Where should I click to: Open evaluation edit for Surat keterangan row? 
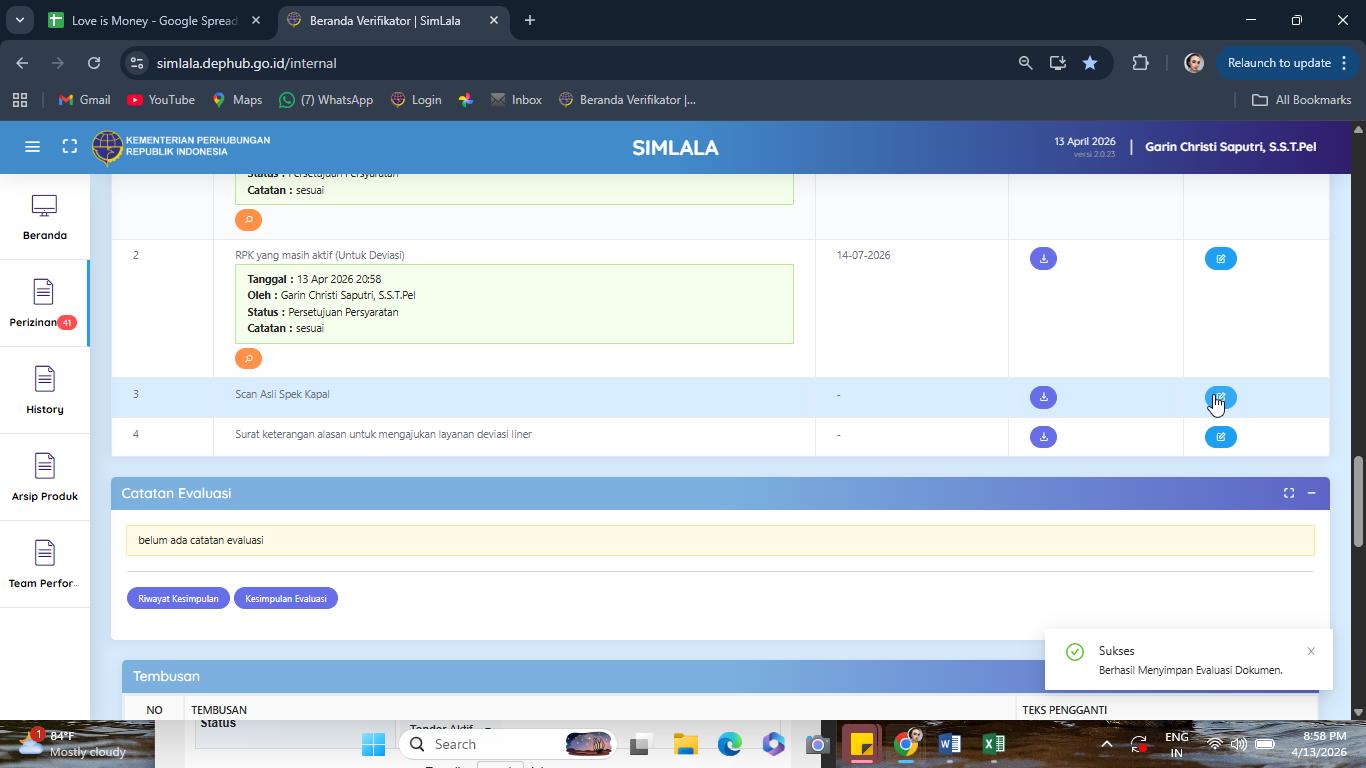1220,437
